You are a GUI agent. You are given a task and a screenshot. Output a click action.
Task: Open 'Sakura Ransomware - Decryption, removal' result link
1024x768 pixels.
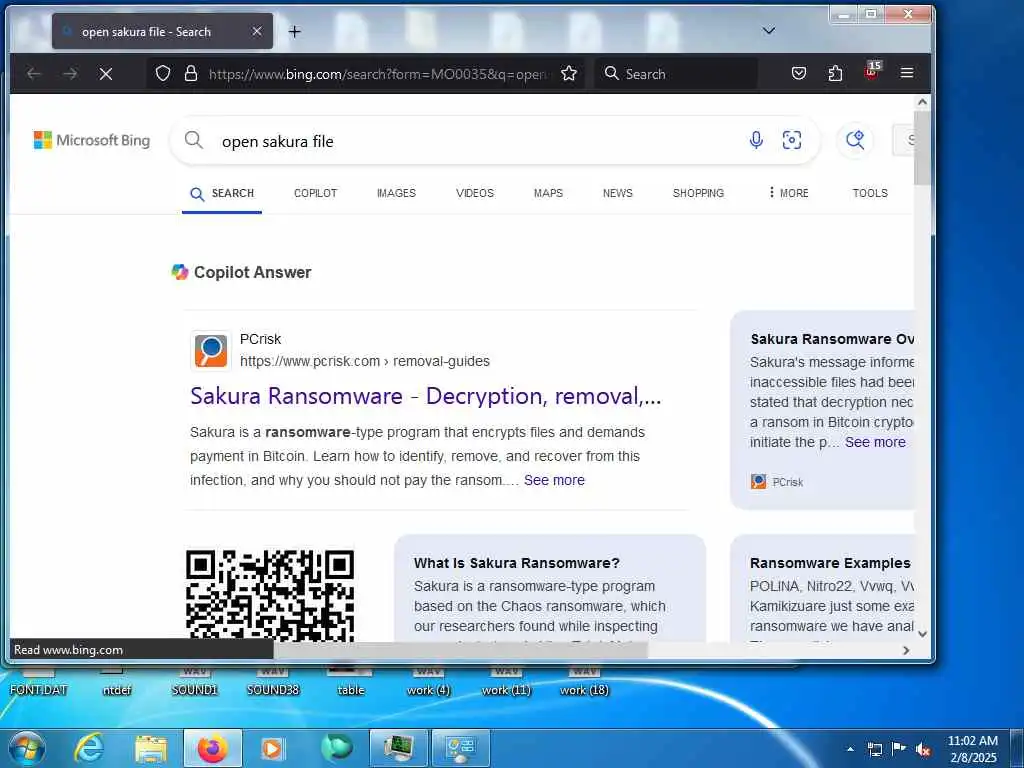[x=426, y=396]
